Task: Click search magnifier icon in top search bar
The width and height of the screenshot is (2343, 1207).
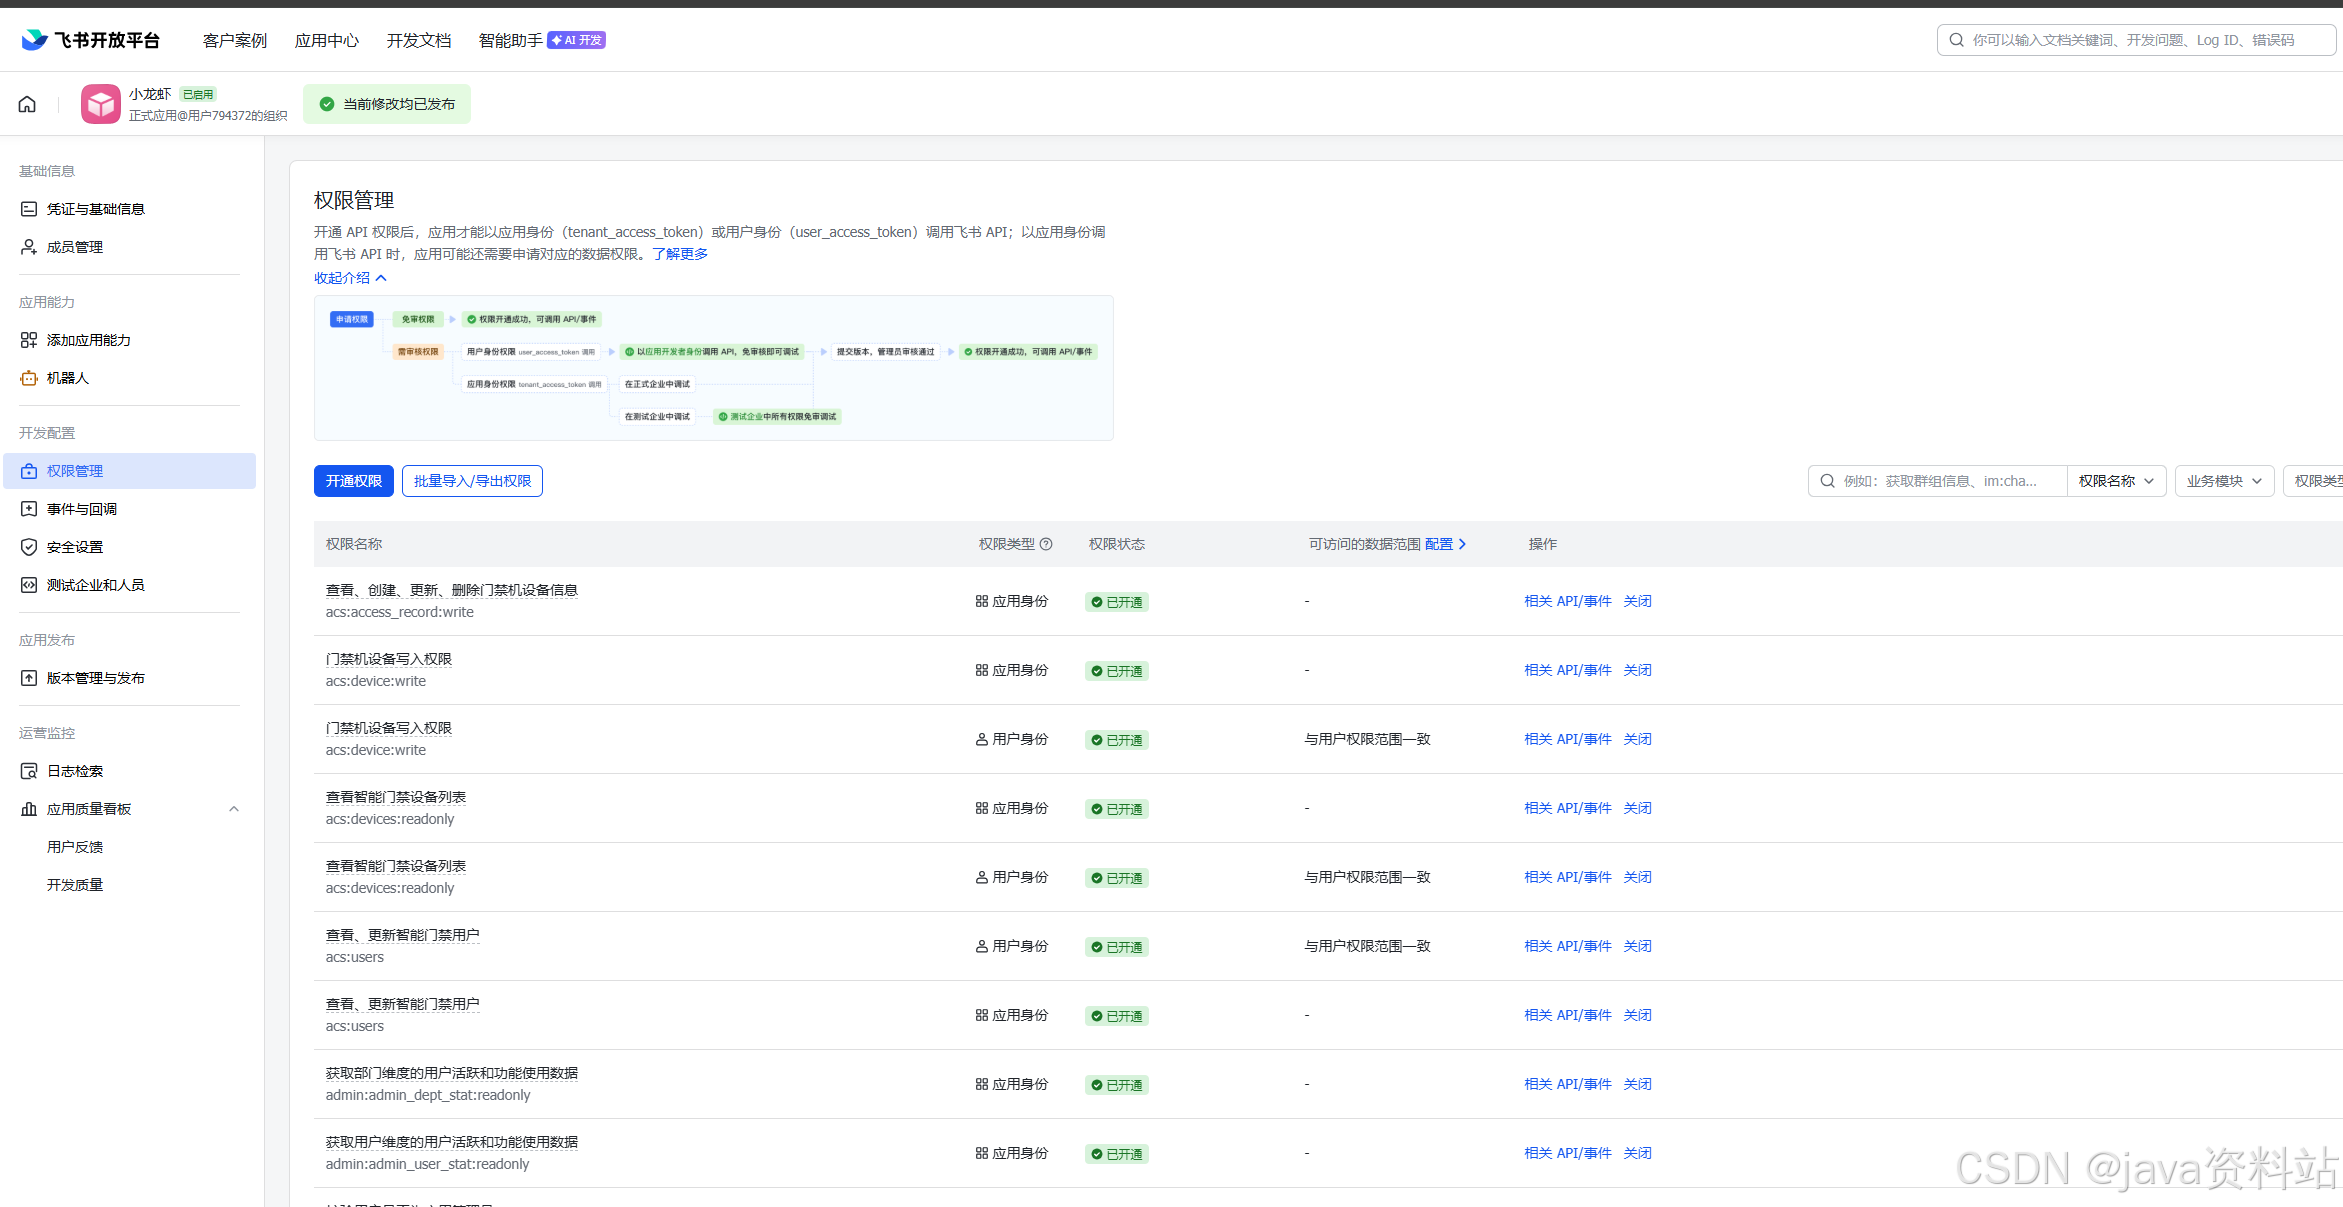Action: 1956,40
